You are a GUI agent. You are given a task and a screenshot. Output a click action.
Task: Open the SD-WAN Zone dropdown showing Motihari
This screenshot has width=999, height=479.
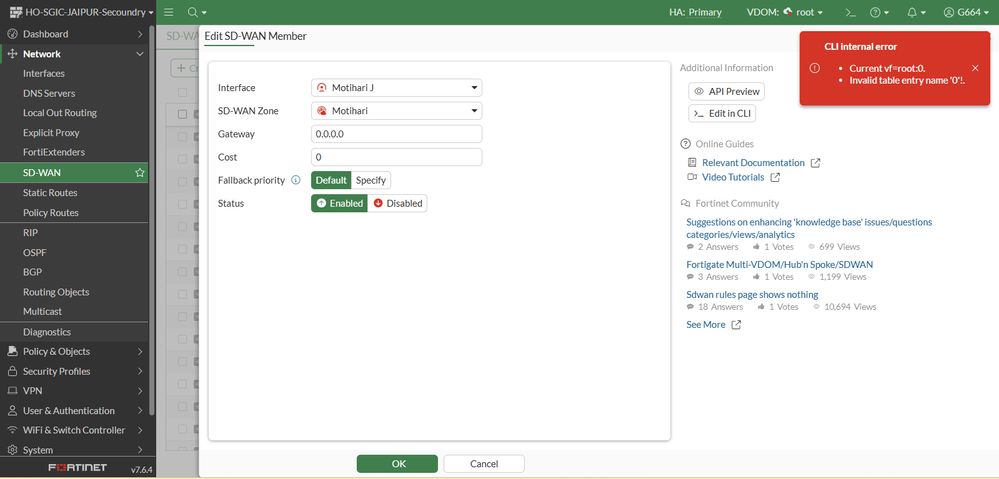396,111
